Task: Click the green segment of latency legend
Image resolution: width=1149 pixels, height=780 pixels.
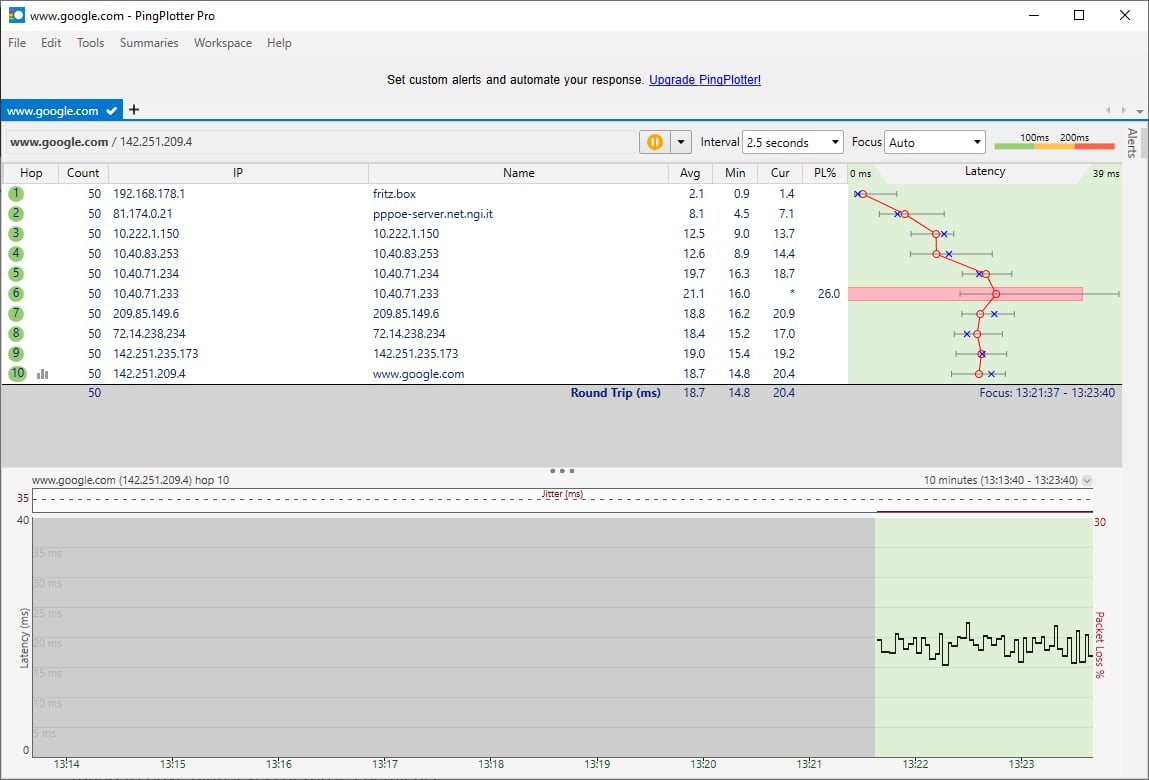Action: 1013,147
